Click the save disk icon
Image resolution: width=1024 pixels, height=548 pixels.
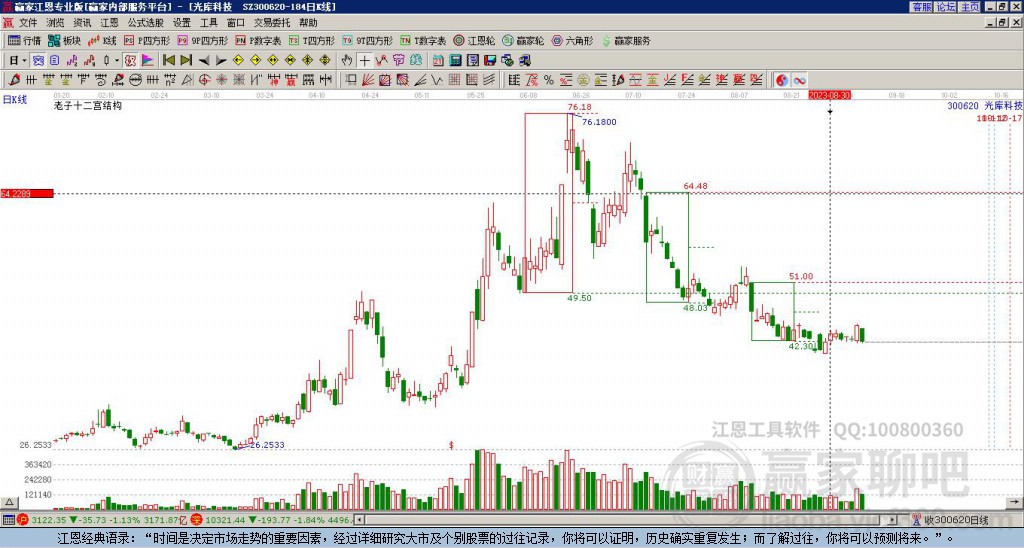pos(490,61)
